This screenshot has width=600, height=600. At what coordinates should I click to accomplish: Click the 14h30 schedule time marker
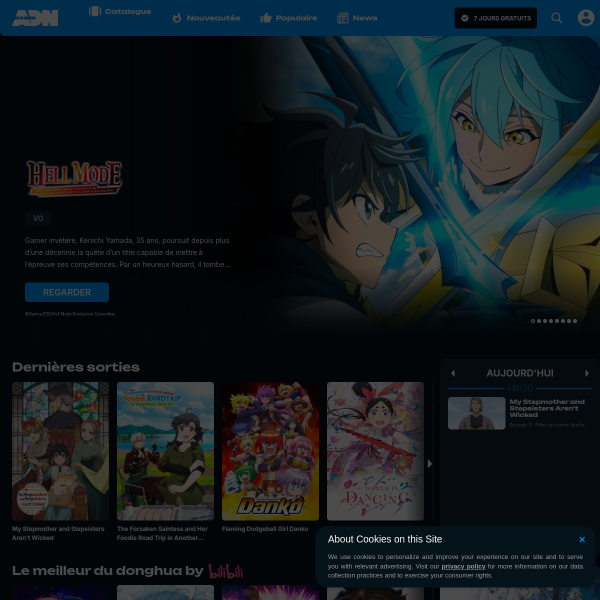[520, 388]
